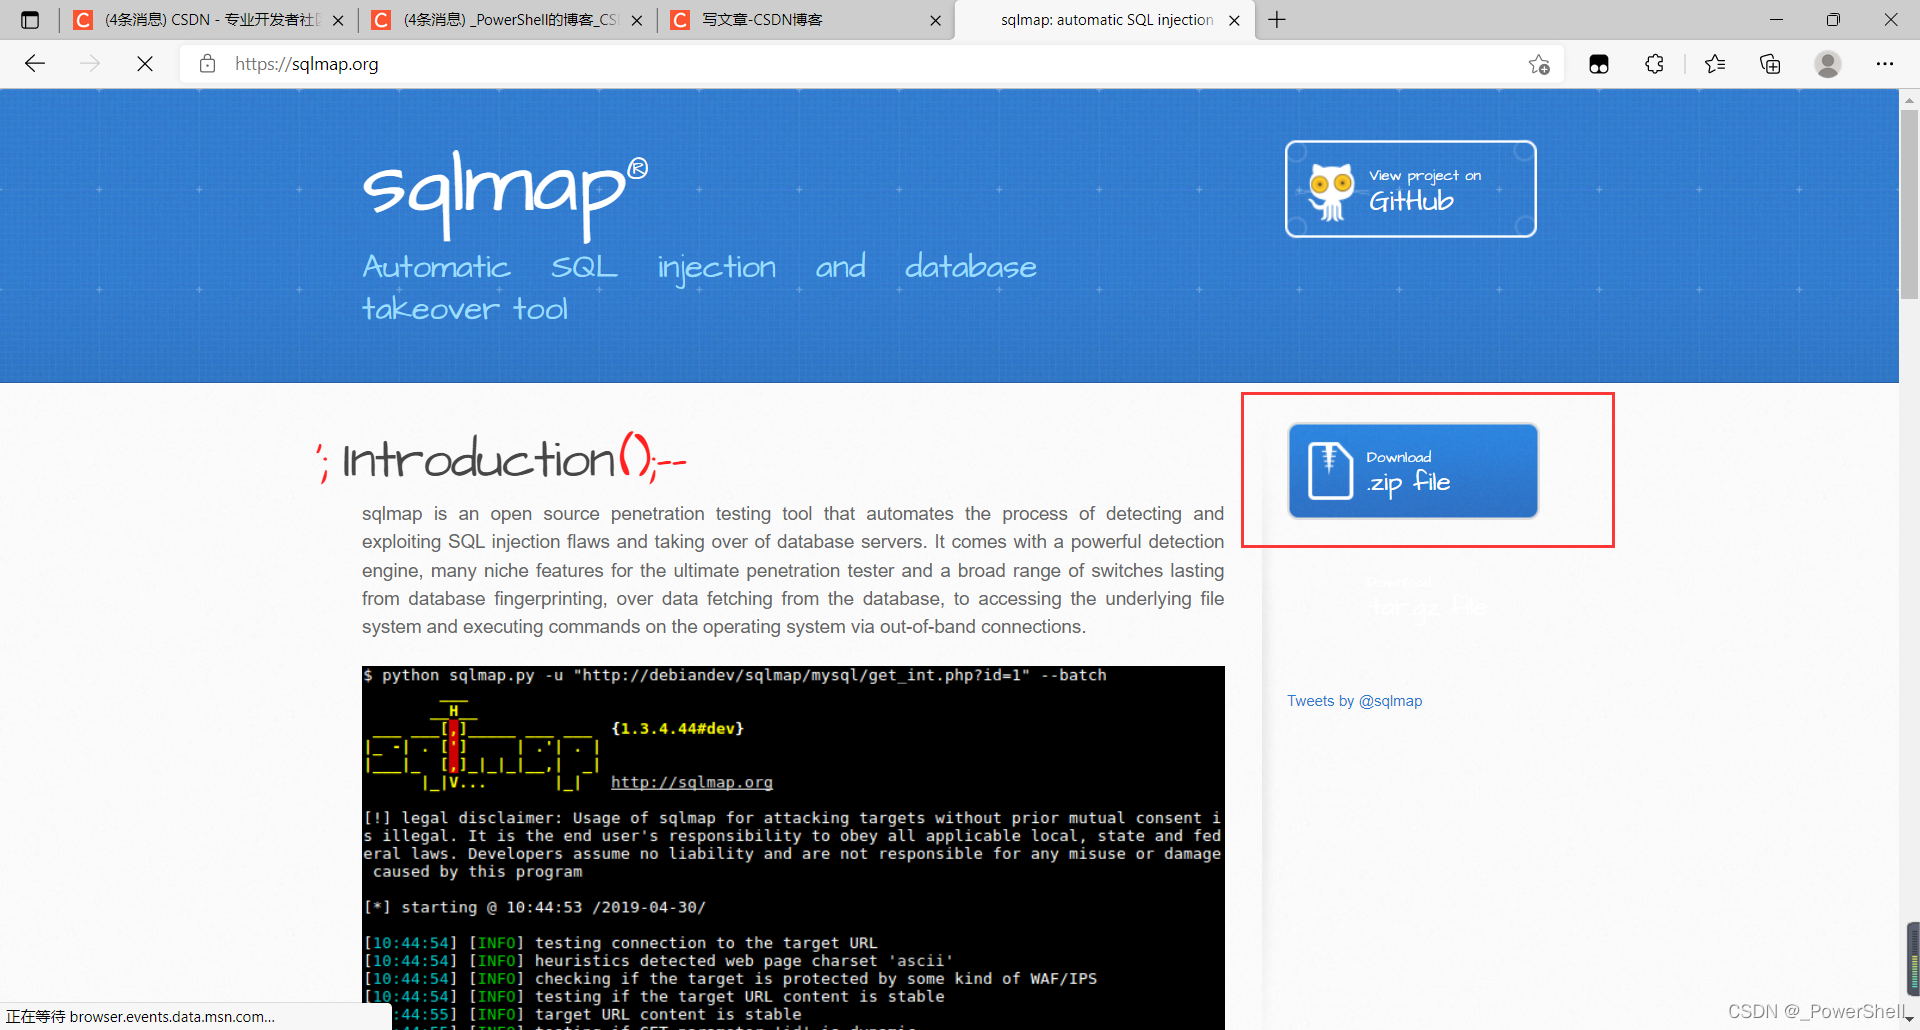Close the sqlmap: automatic SQL injection tab

[1235, 19]
